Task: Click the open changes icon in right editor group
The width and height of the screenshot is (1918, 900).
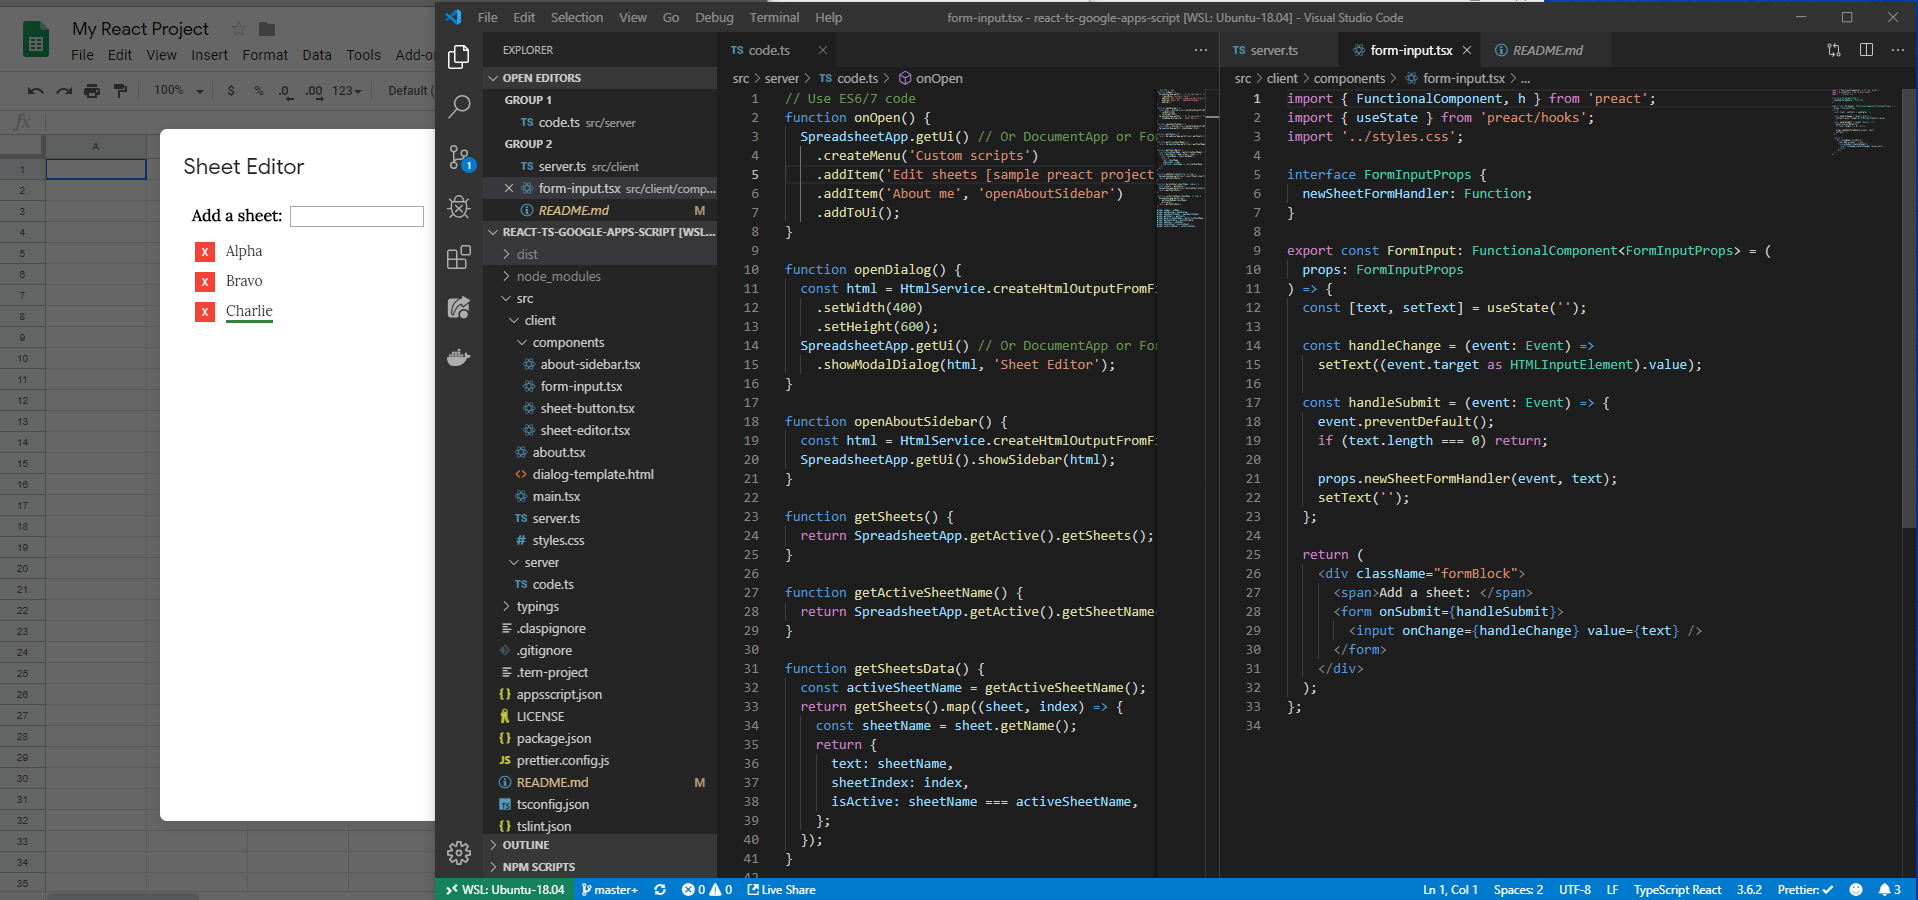Action: click(1834, 50)
